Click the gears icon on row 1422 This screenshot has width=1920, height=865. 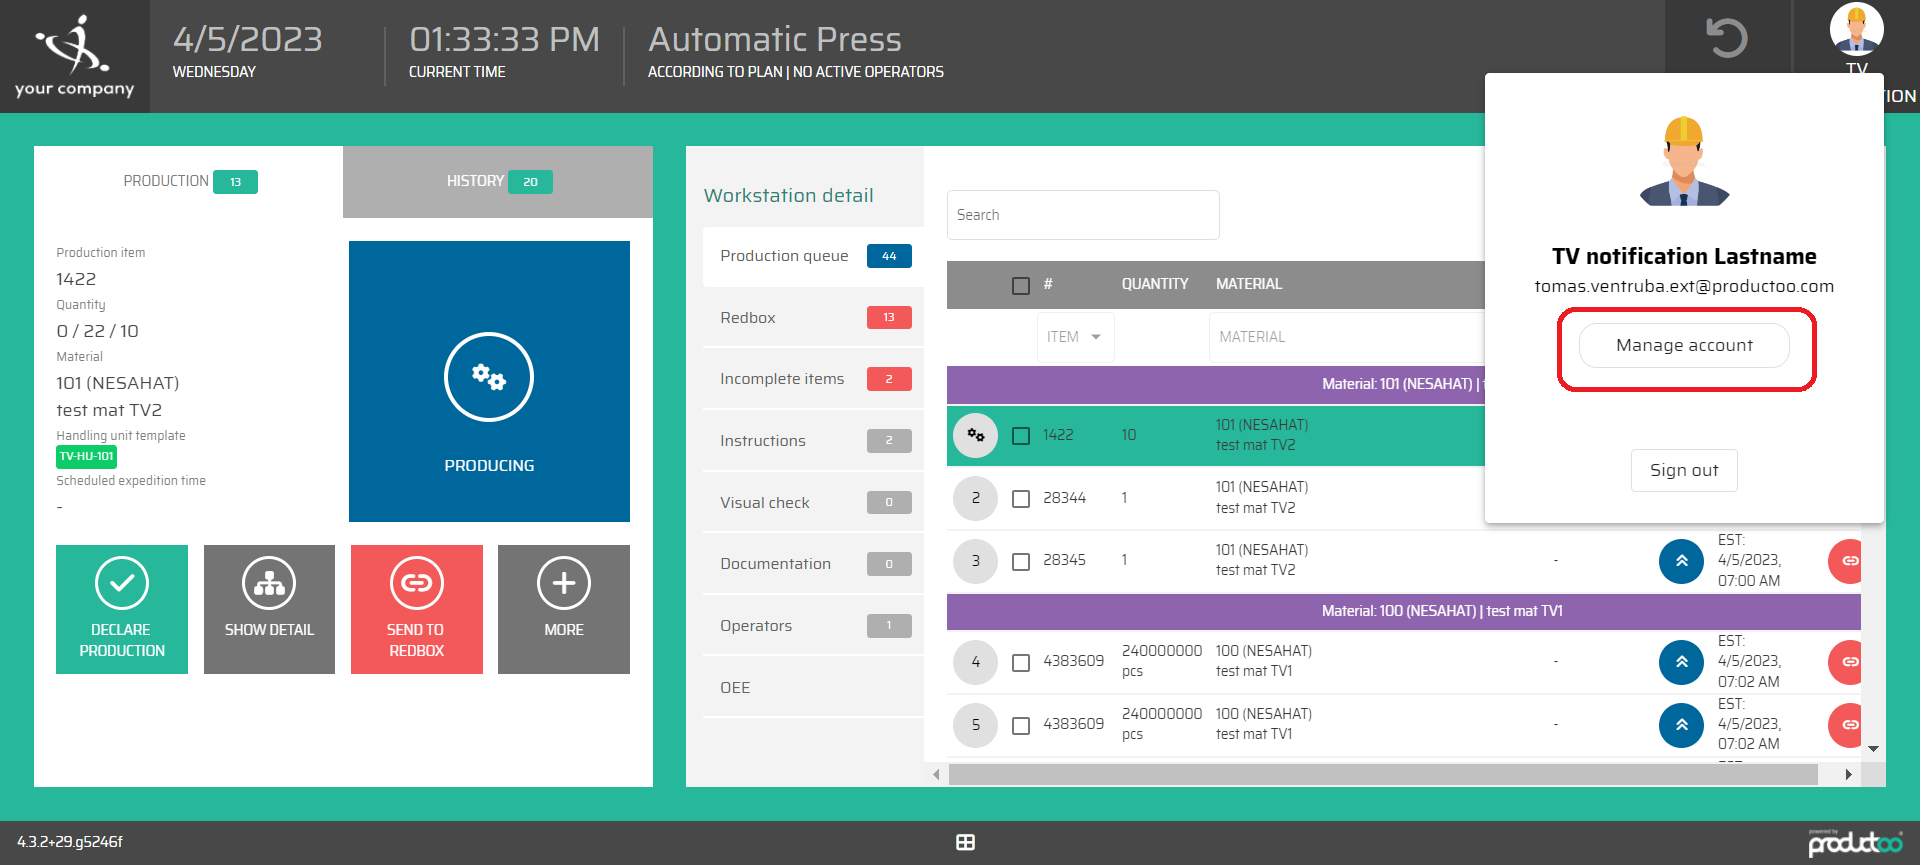[x=975, y=435]
